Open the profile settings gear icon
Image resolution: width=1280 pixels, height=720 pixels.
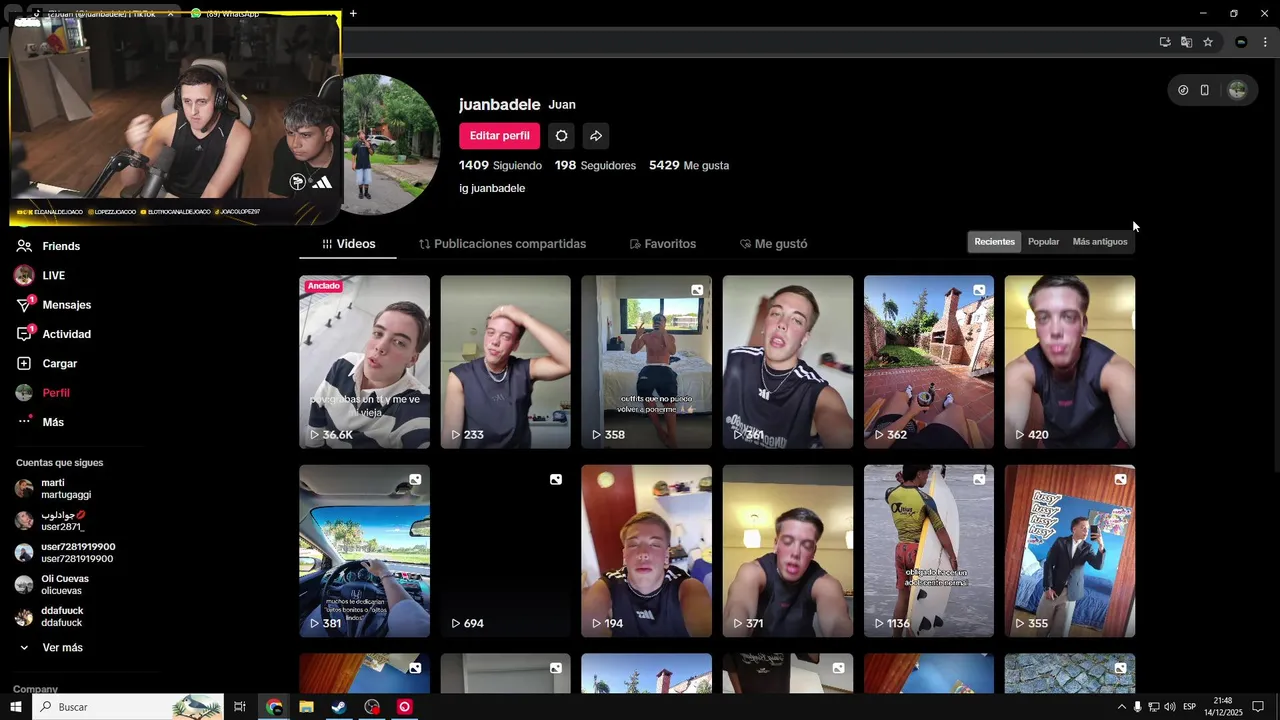click(x=562, y=136)
